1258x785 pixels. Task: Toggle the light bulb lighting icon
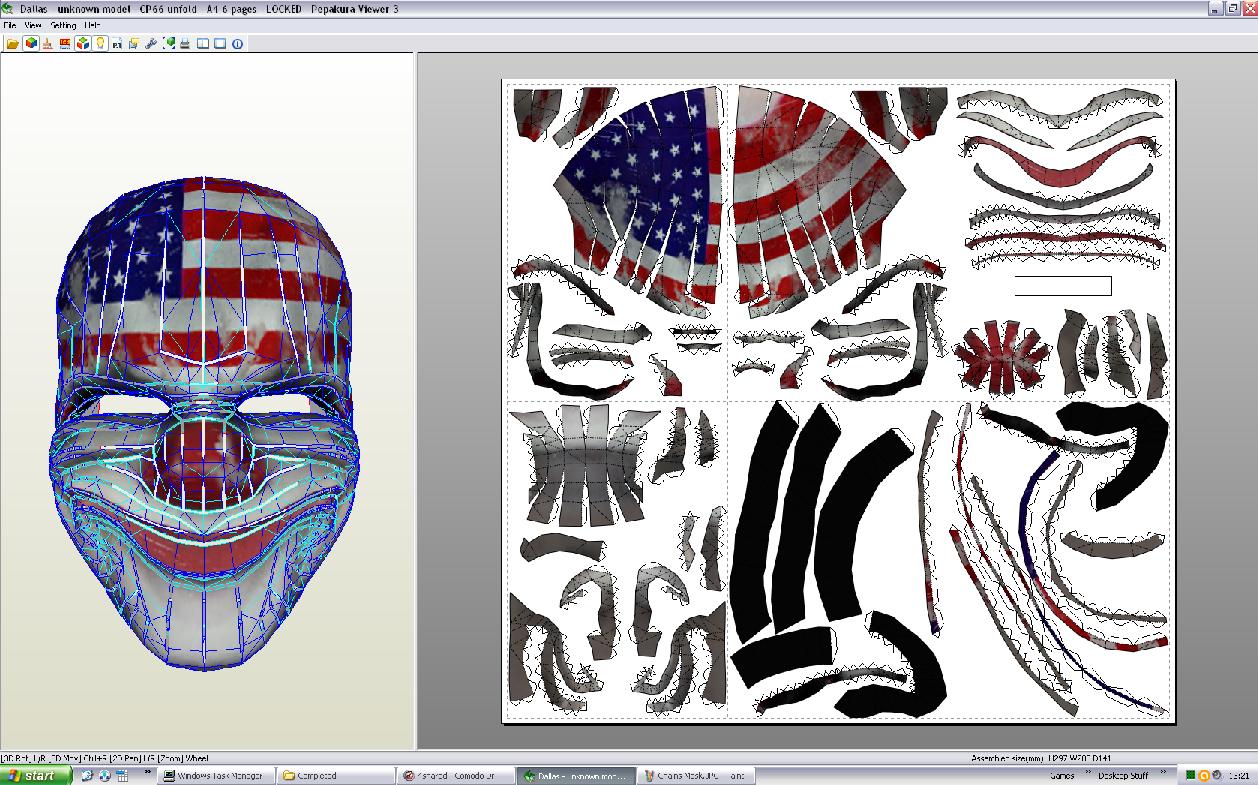100,44
